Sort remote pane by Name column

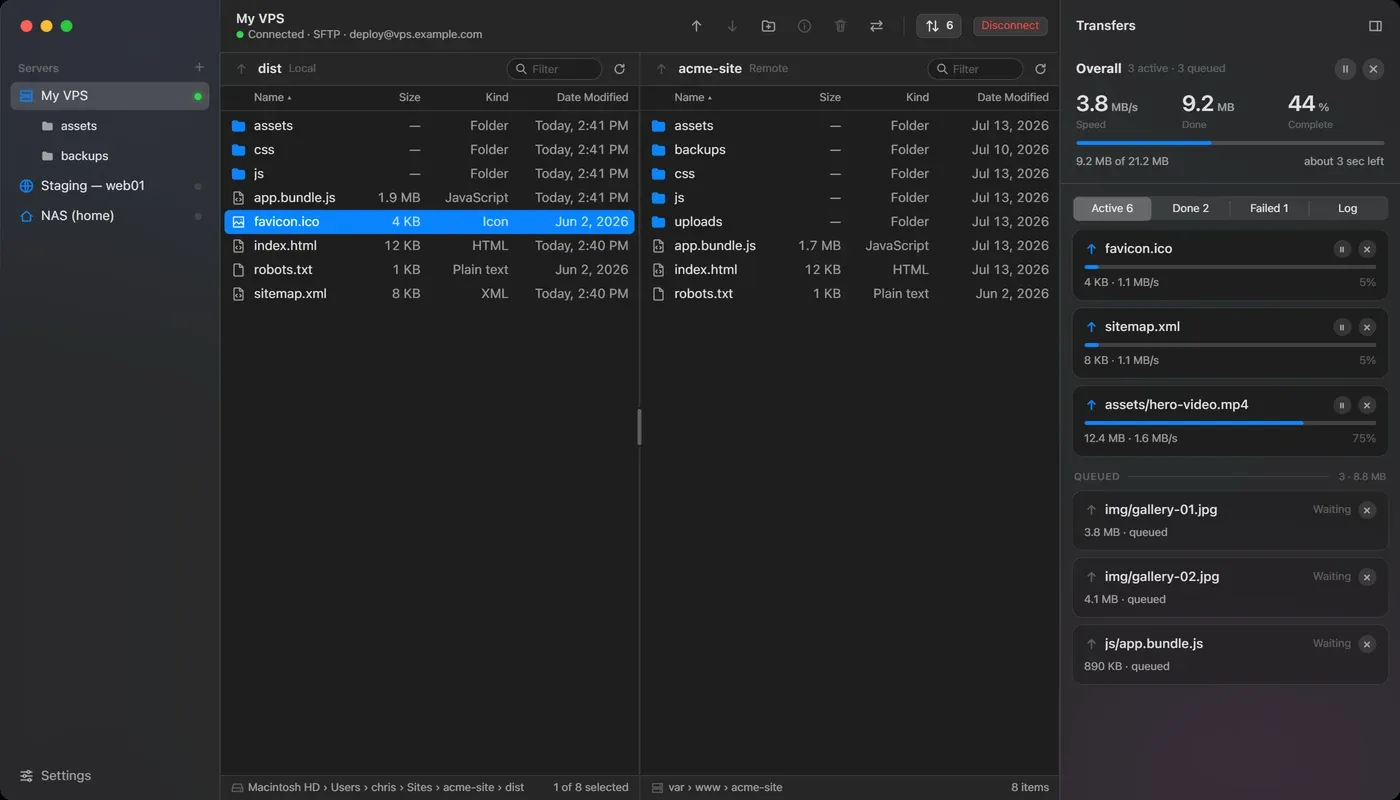694,97
